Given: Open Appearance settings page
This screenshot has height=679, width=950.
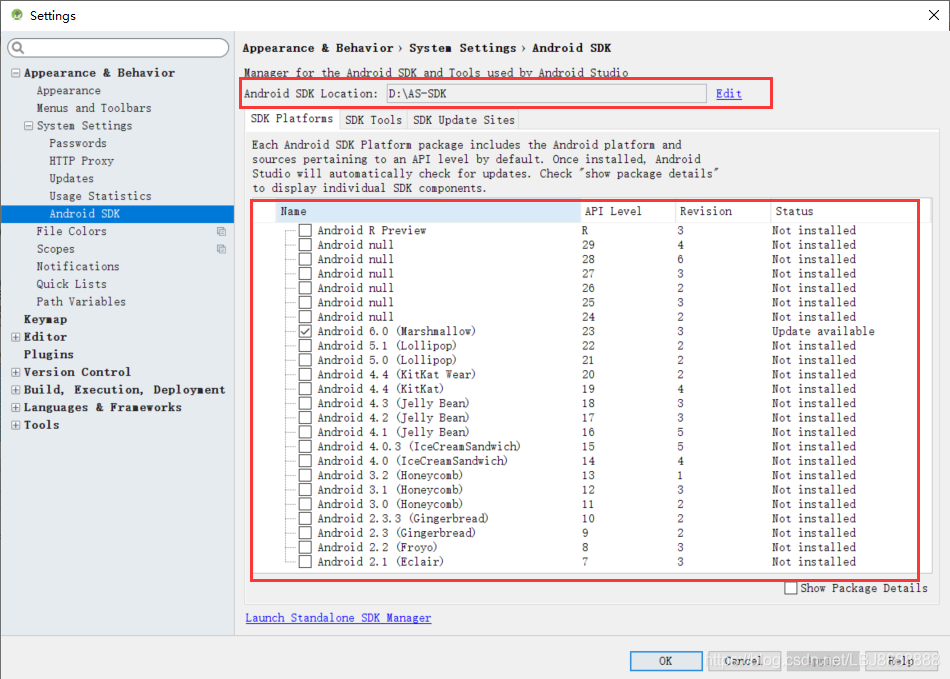Looking at the screenshot, I should tap(68, 90).
